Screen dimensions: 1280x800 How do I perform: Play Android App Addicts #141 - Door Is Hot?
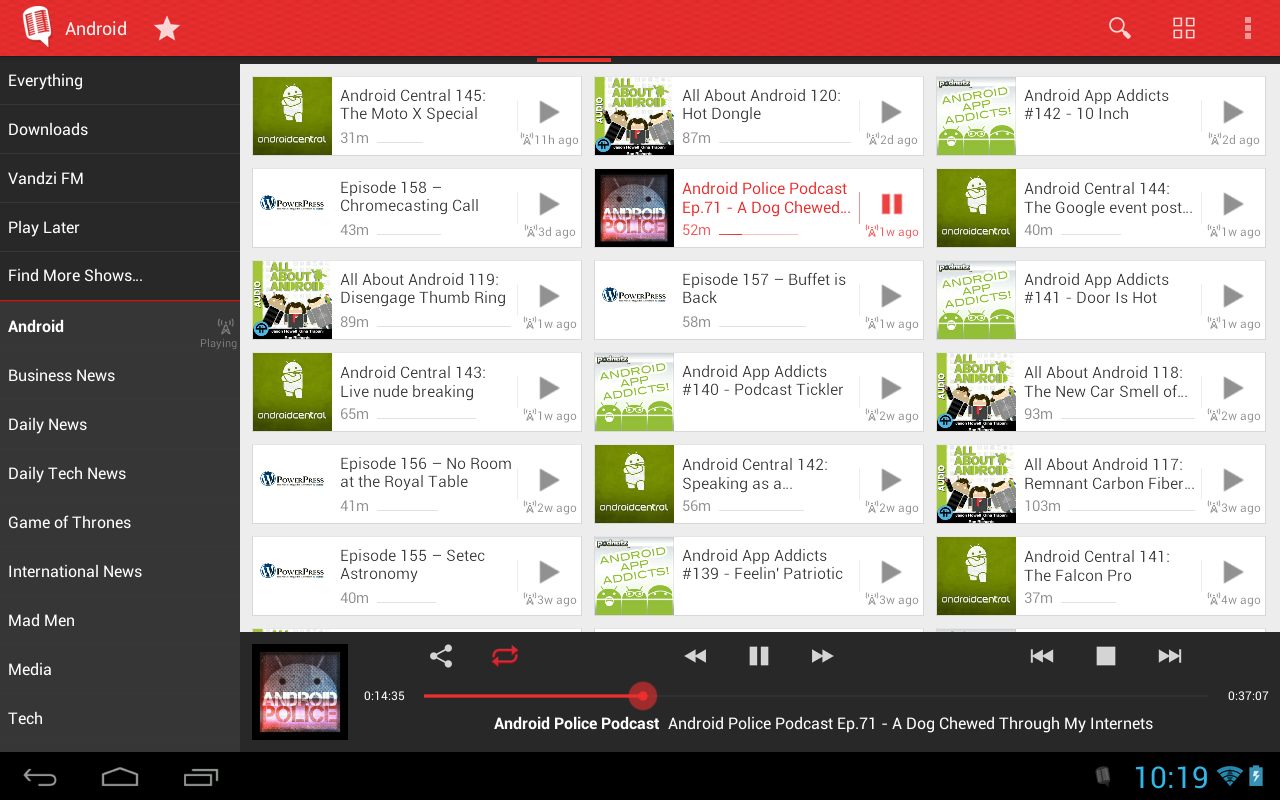click(x=1233, y=296)
